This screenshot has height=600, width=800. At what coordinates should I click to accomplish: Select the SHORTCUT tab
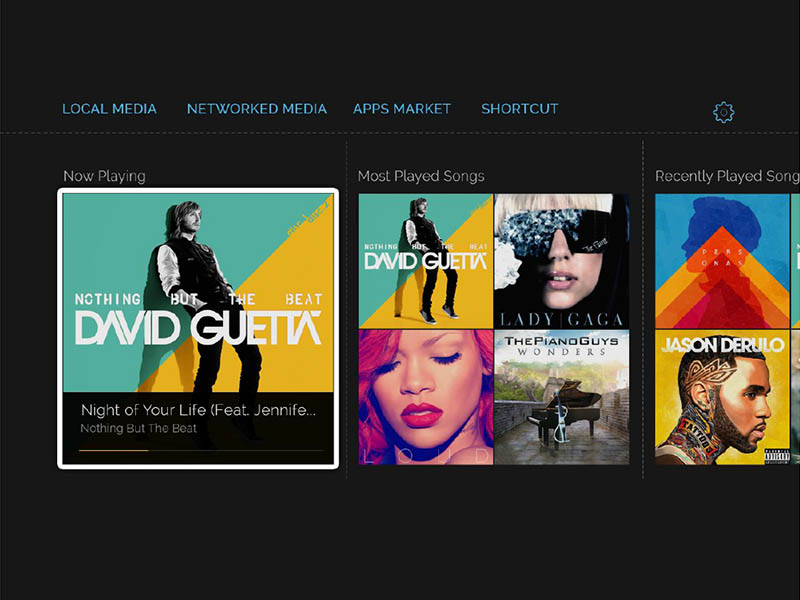click(520, 109)
